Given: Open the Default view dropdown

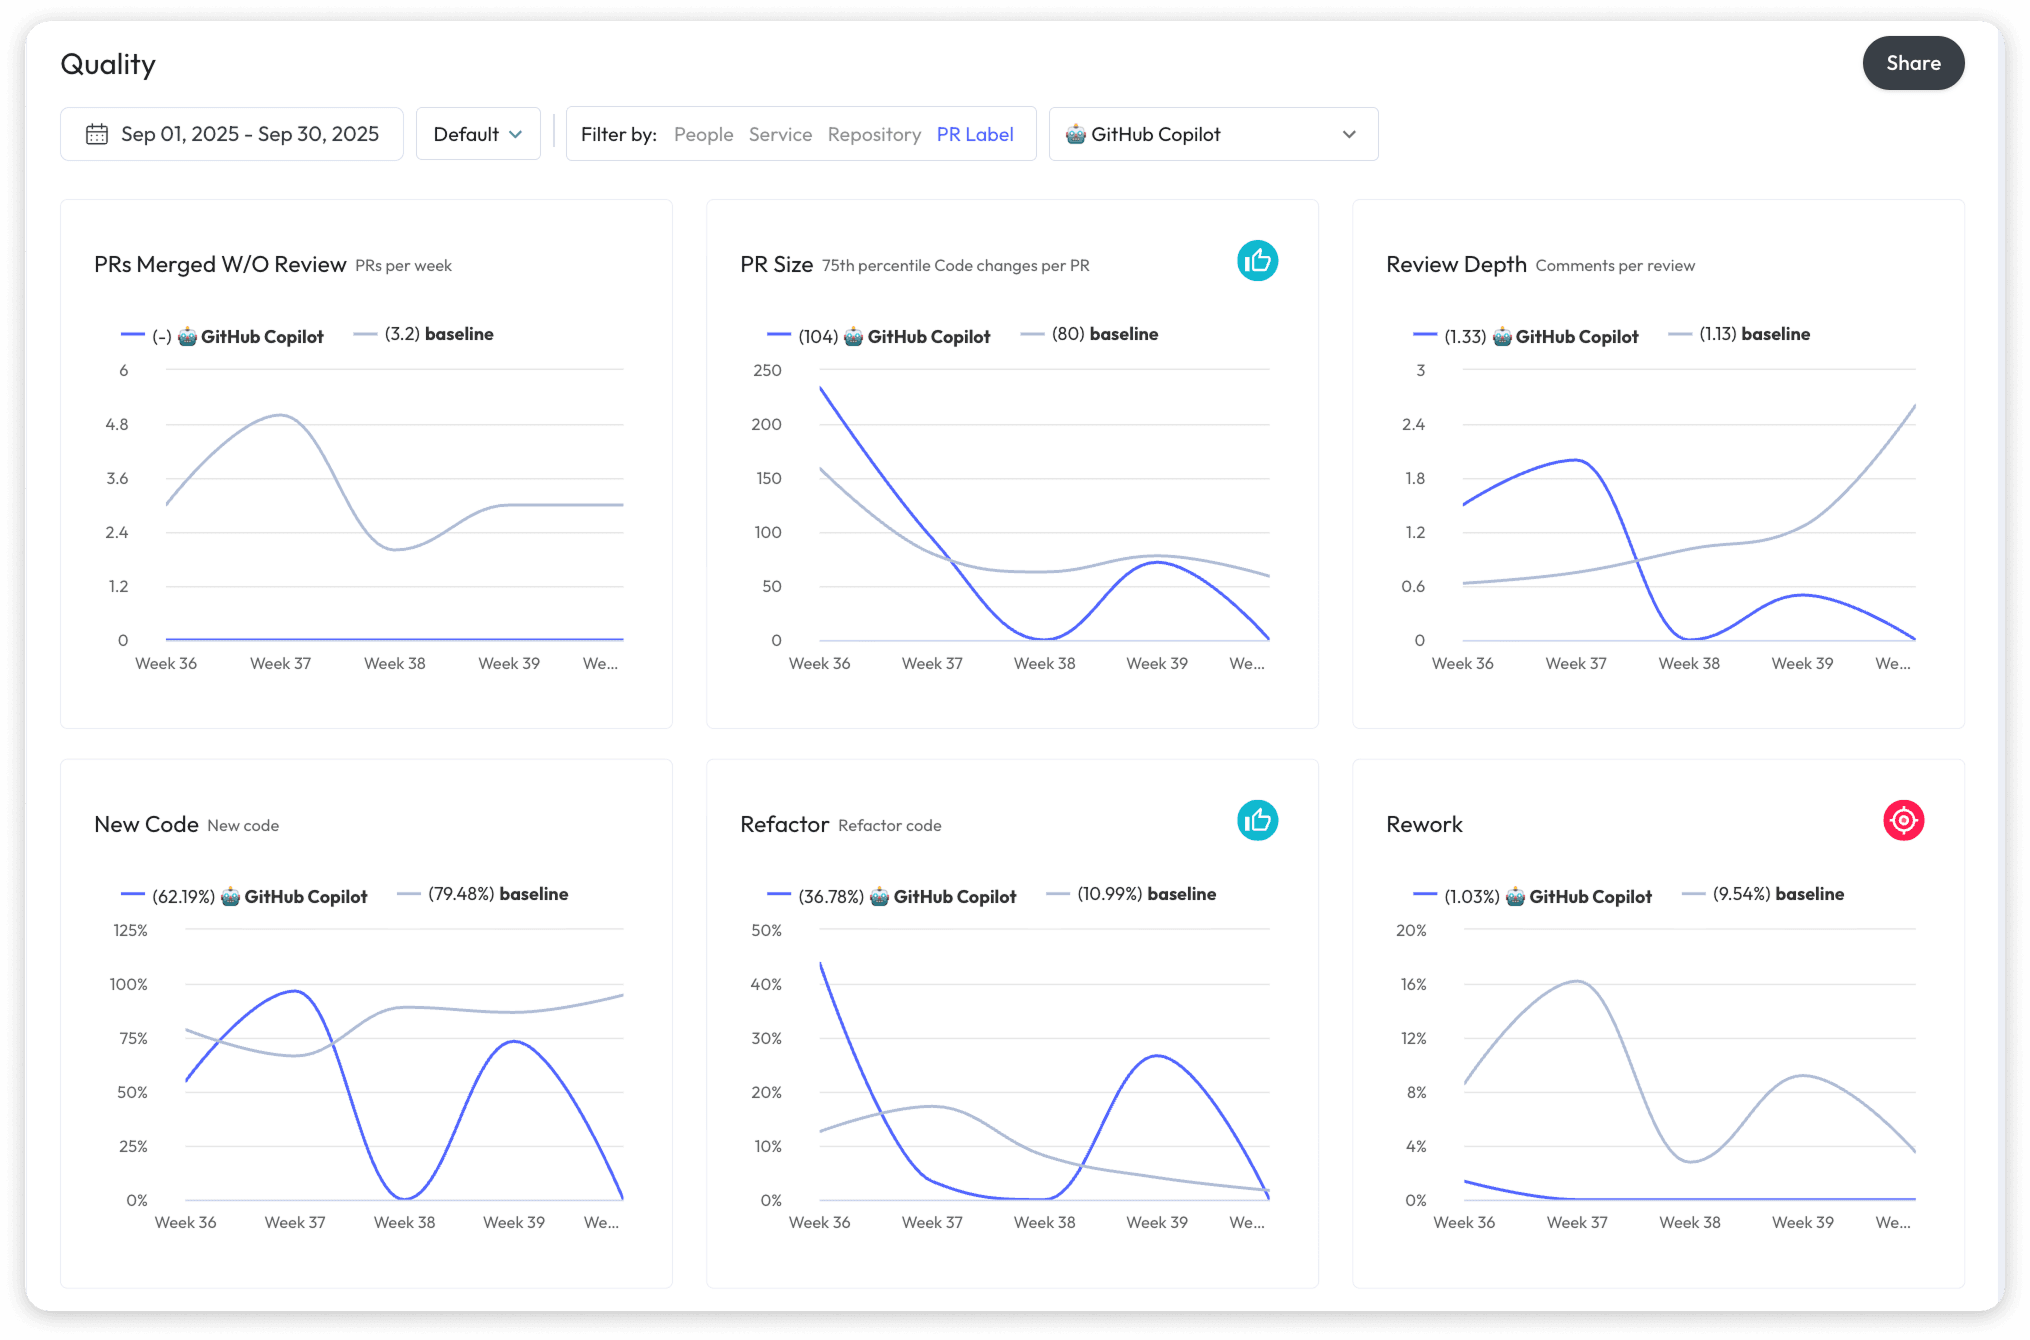Looking at the screenshot, I should (x=478, y=133).
